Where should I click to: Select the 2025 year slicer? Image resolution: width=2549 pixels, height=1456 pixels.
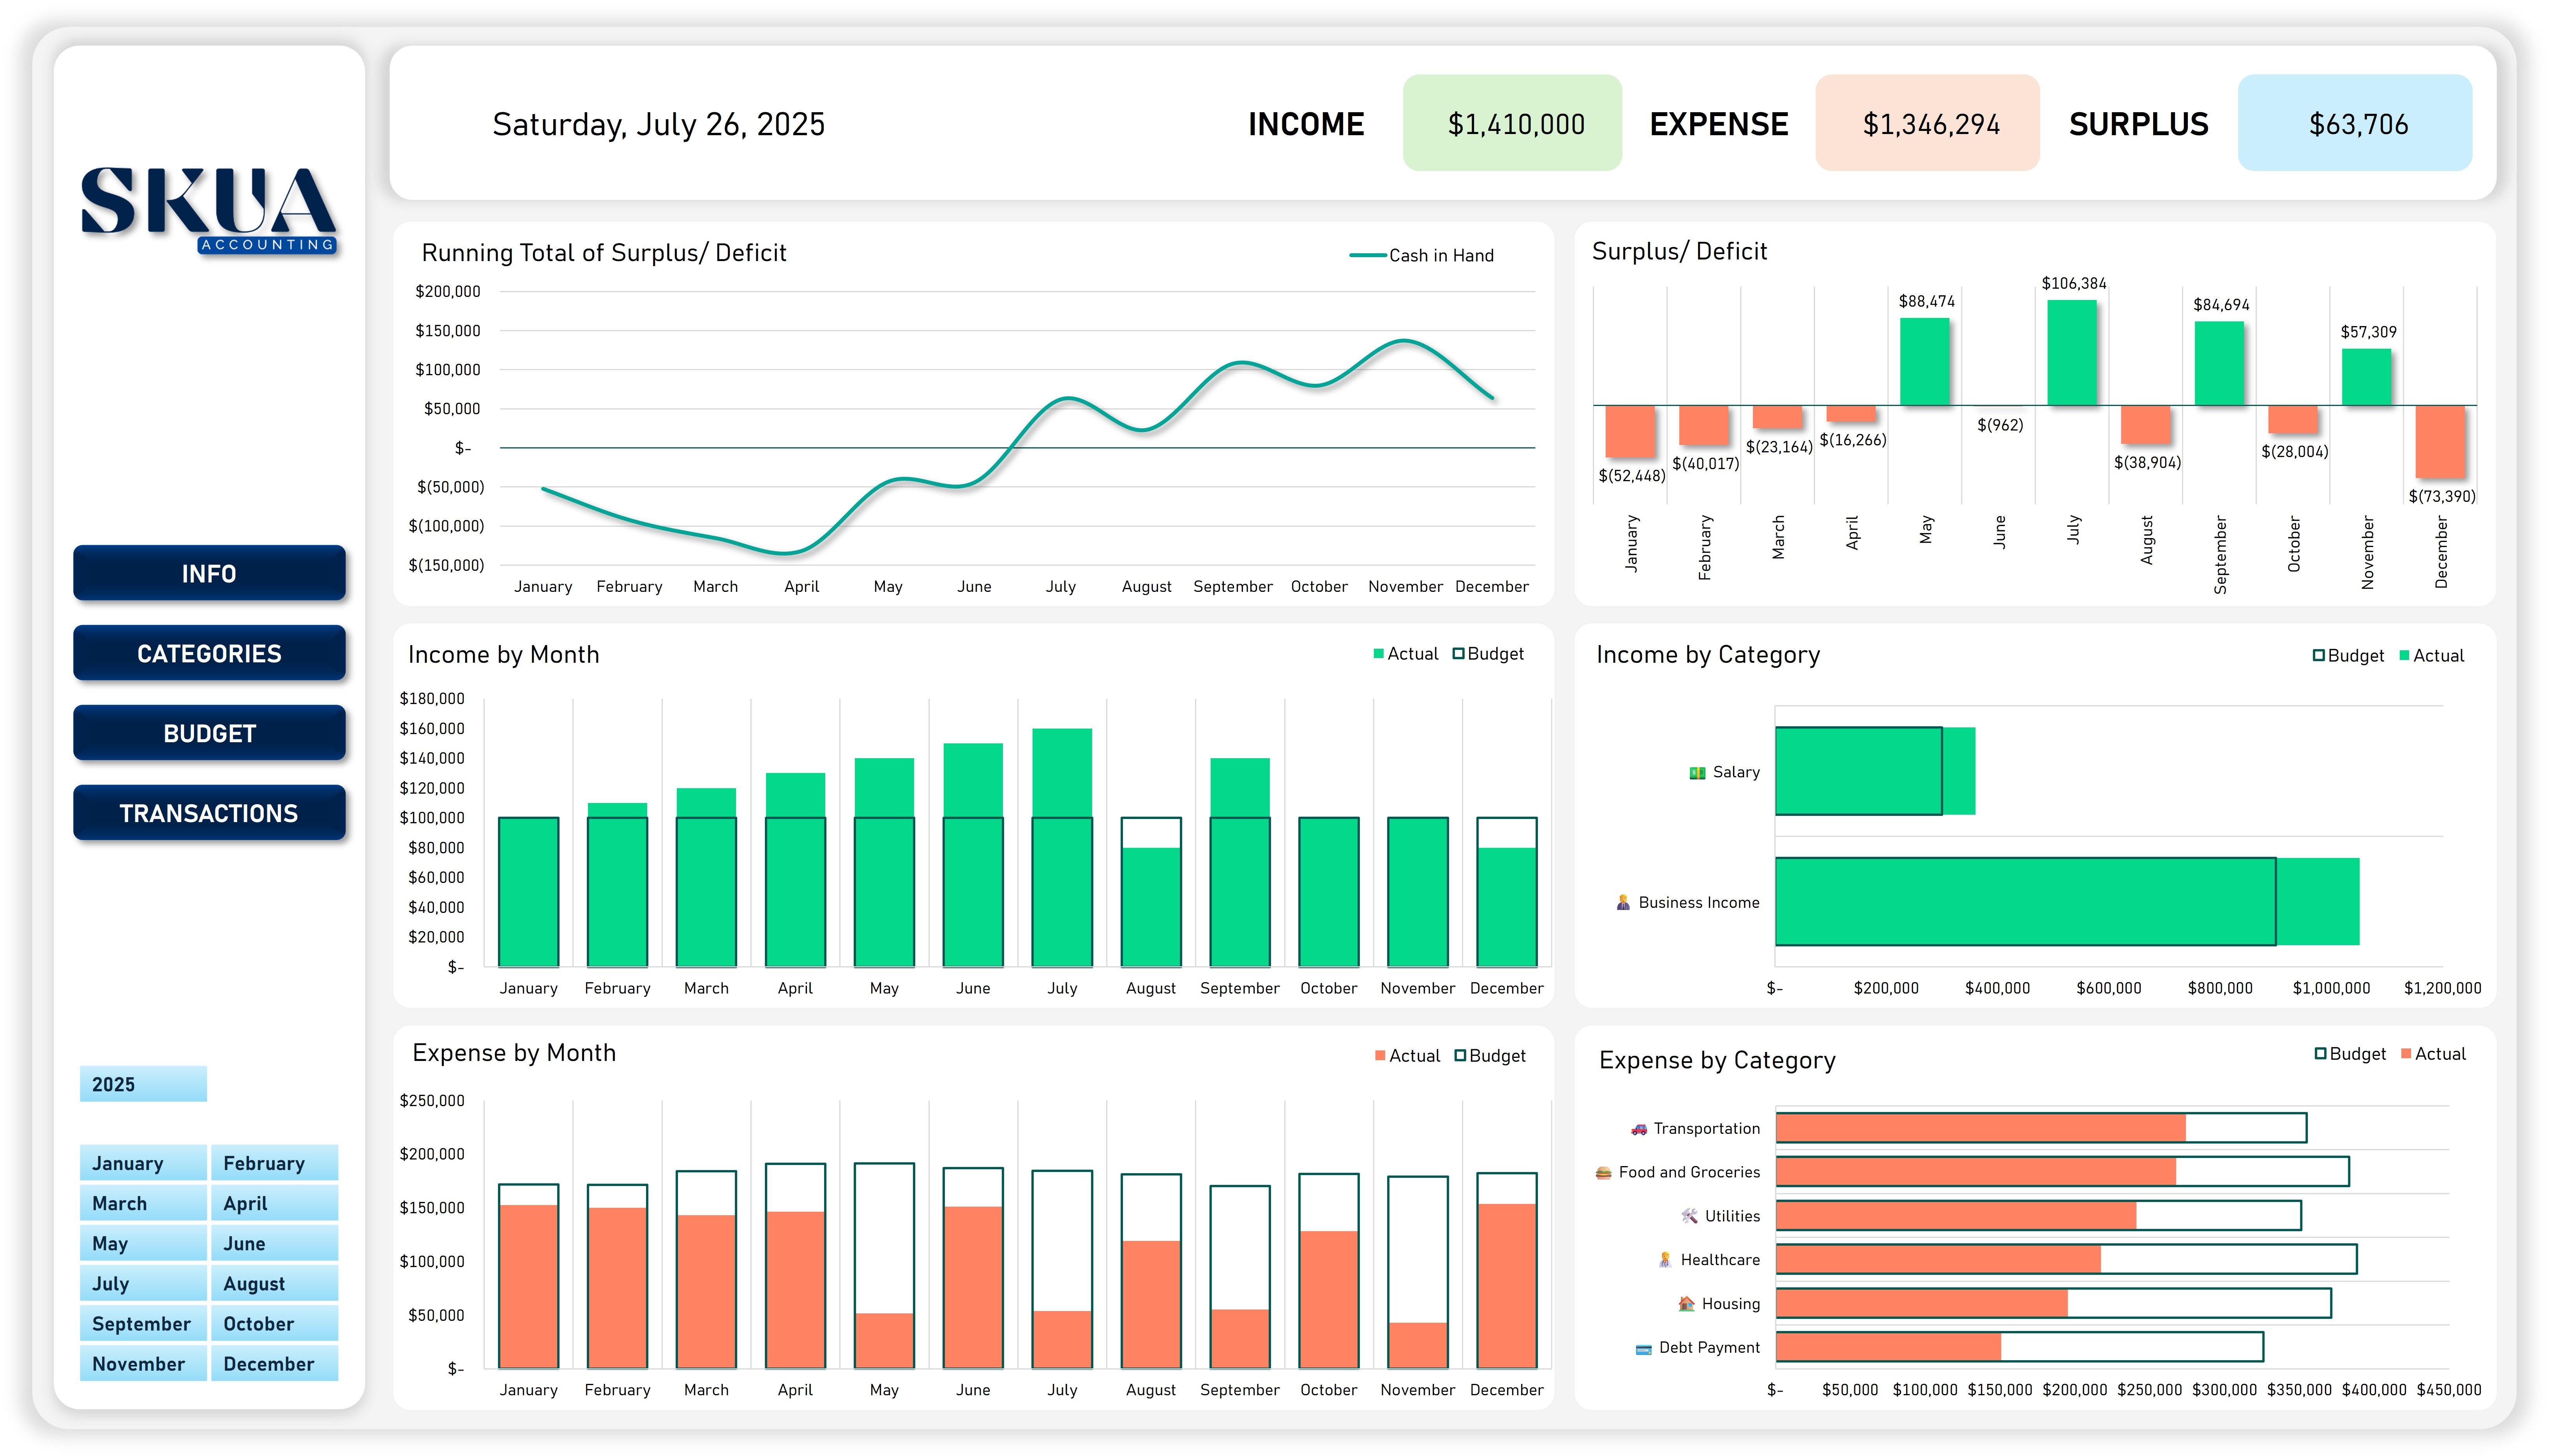[x=143, y=1084]
